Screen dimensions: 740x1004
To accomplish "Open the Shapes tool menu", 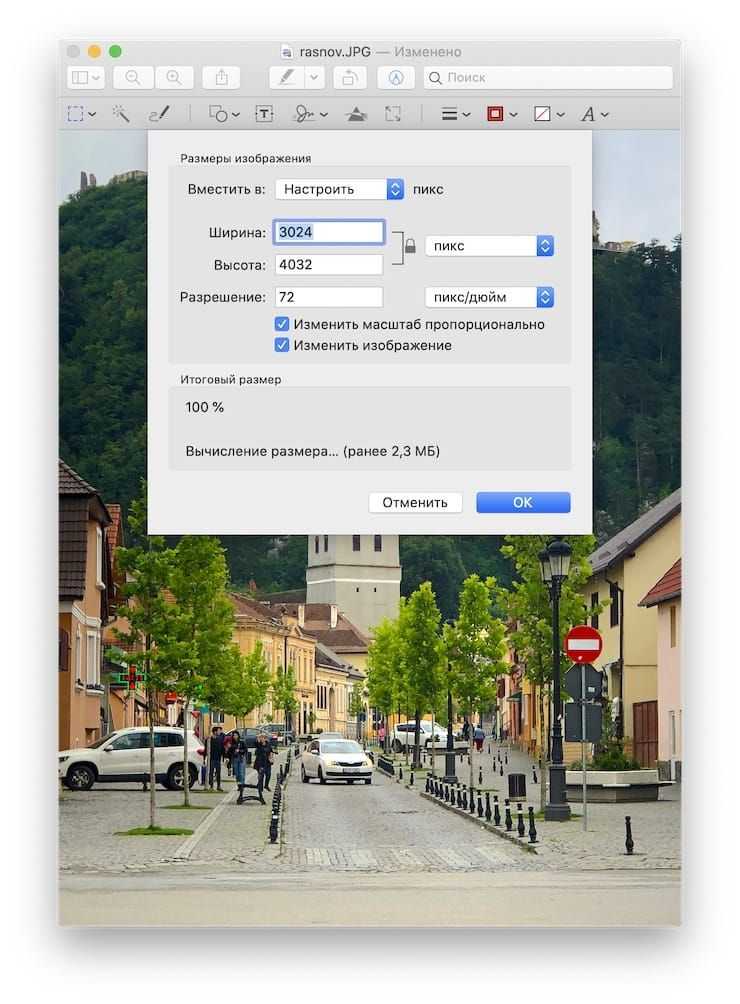I will click(x=224, y=114).
